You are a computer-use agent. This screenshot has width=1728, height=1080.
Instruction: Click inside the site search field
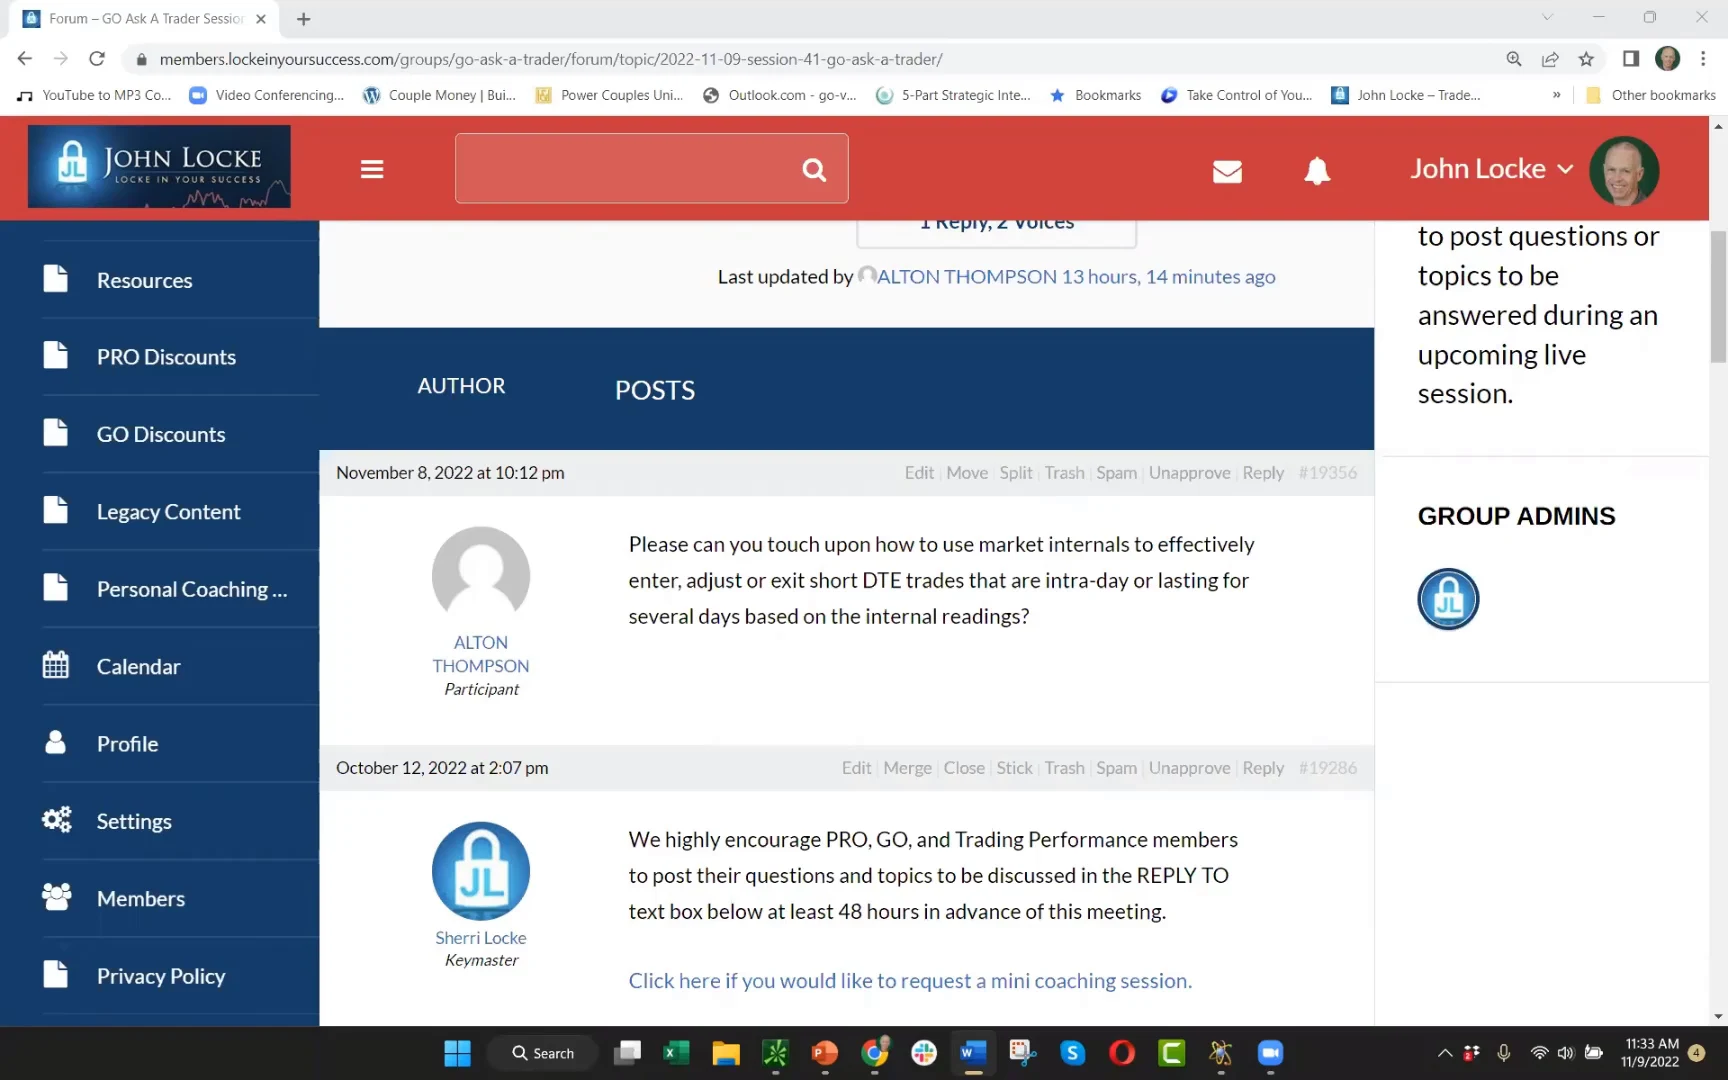pyautogui.click(x=651, y=168)
